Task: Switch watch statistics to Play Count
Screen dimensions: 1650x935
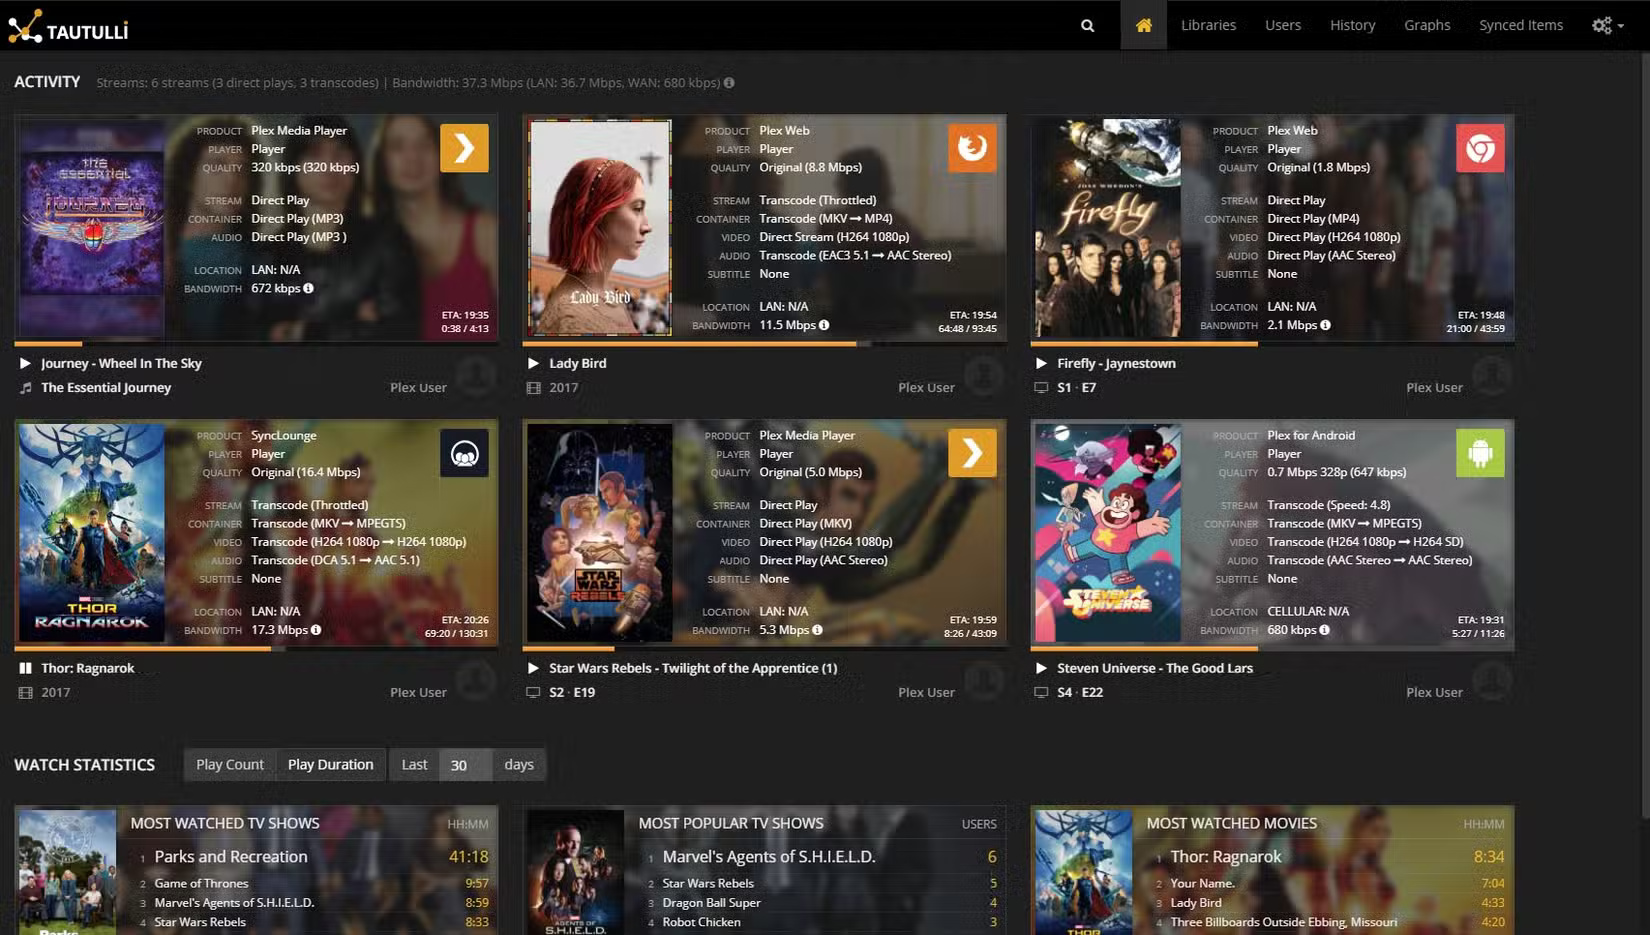Action: tap(229, 764)
